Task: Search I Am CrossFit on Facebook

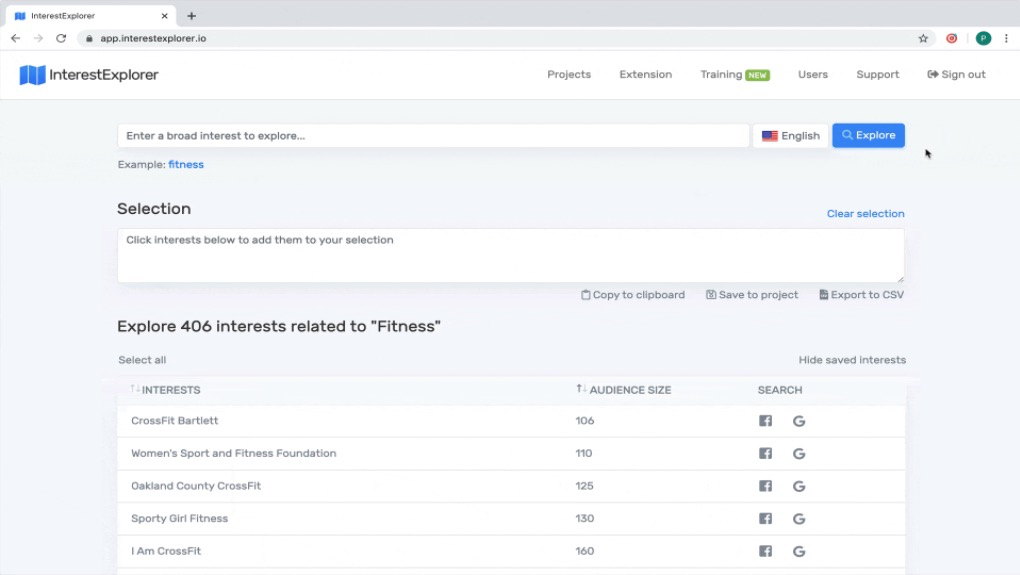Action: tap(765, 551)
